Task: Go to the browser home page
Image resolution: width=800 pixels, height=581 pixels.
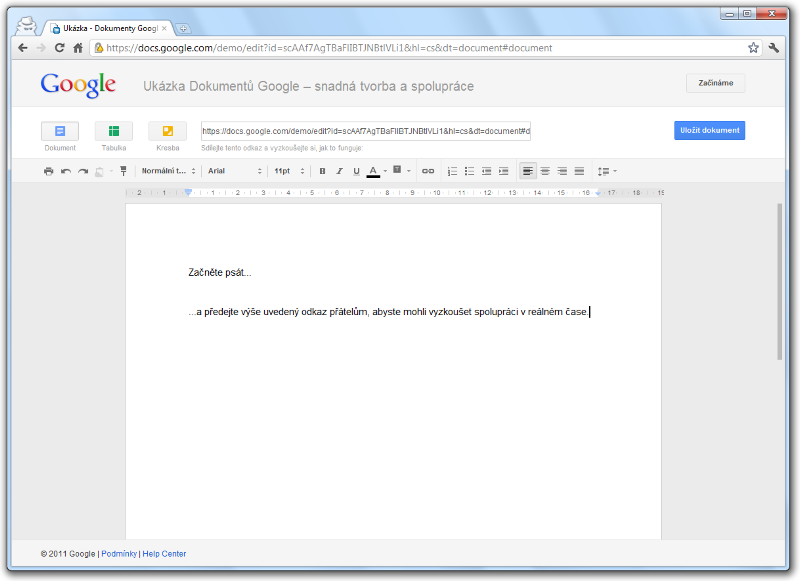Action: [x=78, y=48]
